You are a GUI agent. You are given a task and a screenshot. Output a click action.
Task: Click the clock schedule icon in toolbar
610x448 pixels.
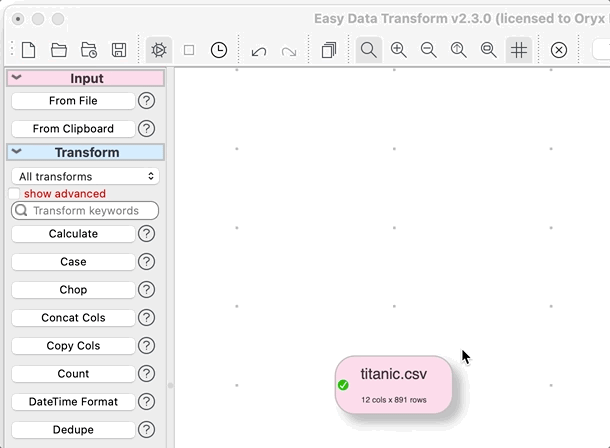point(218,50)
